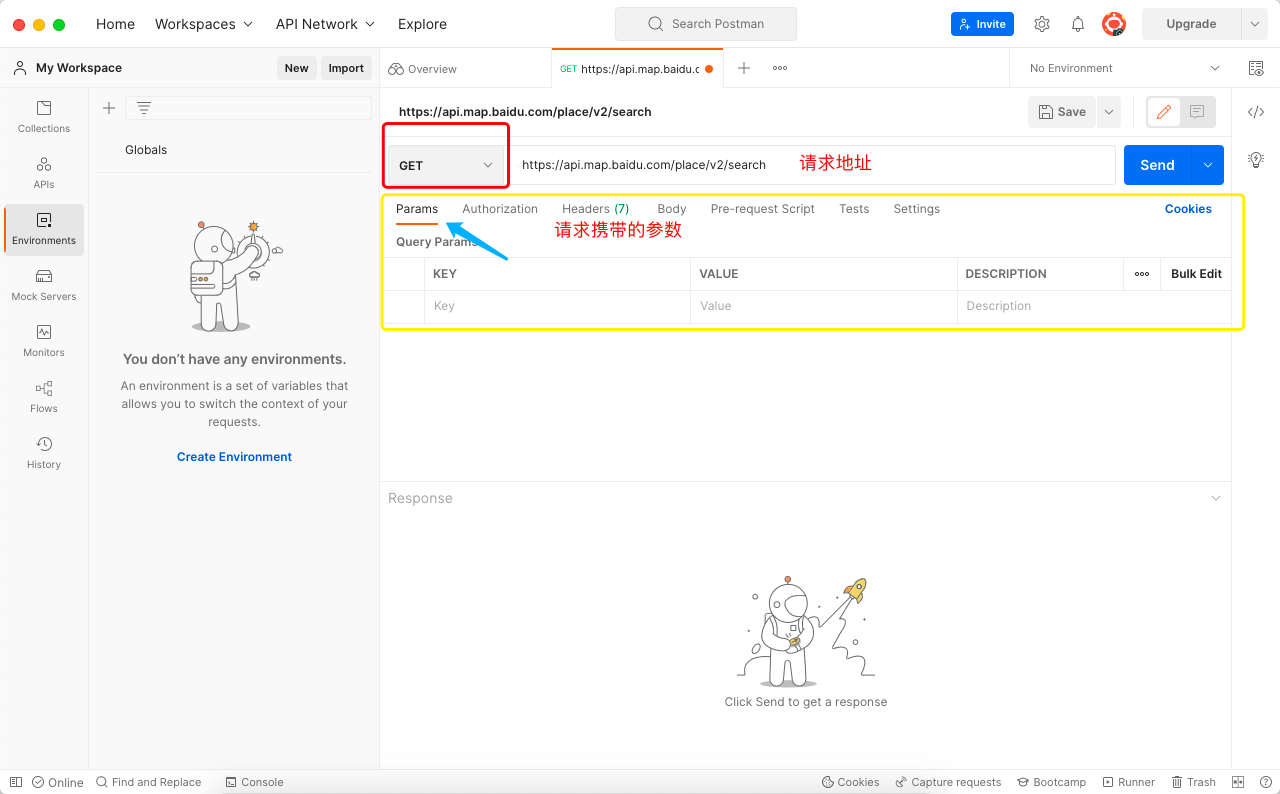Image resolution: width=1280 pixels, height=794 pixels.
Task: Open the APIs sidebar panel
Action: (44, 173)
